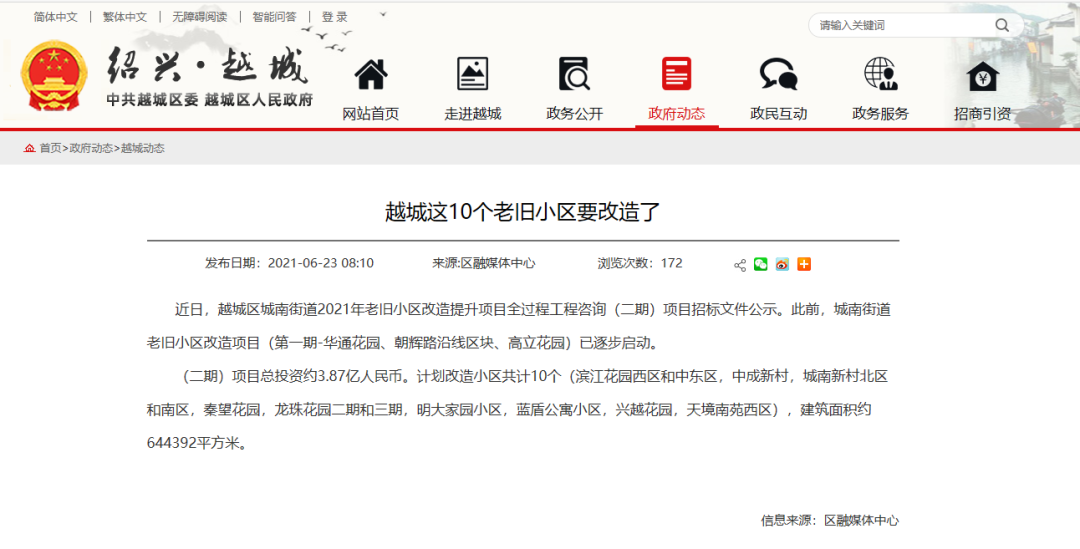Click the 政民互动 chat bubbles icon
Viewport: 1080px width, 549px height.
[x=778, y=75]
